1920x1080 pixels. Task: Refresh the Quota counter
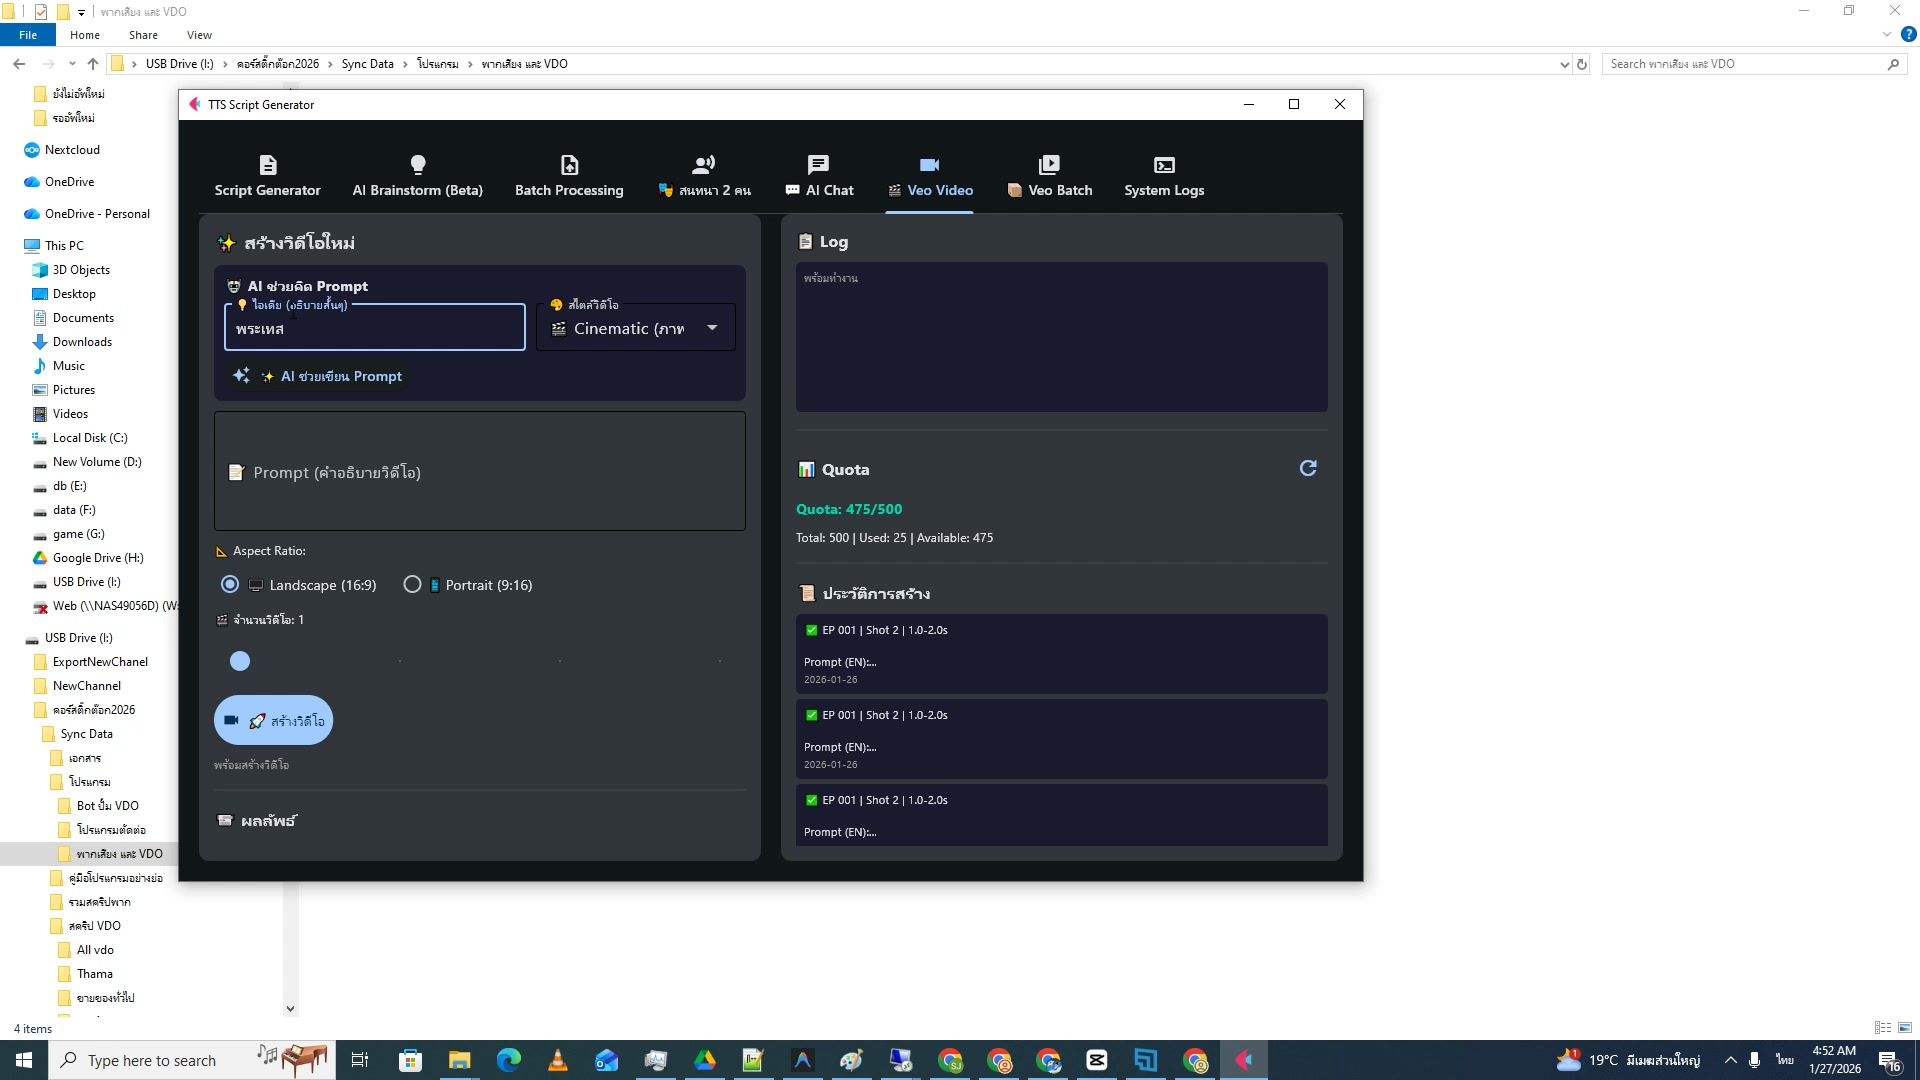click(x=1308, y=467)
